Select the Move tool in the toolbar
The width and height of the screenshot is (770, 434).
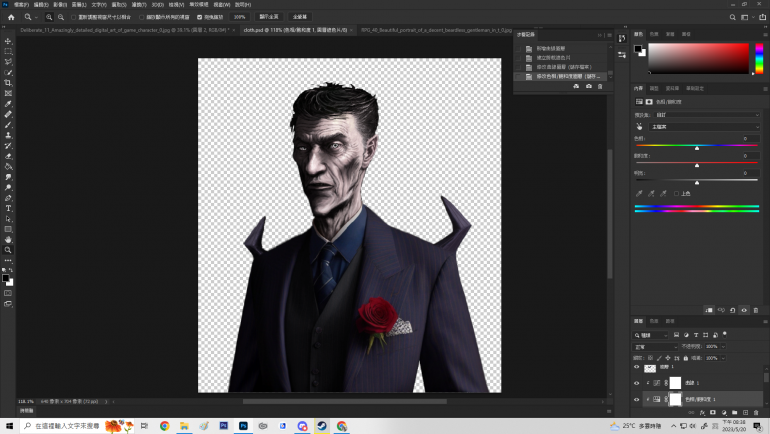[8, 41]
